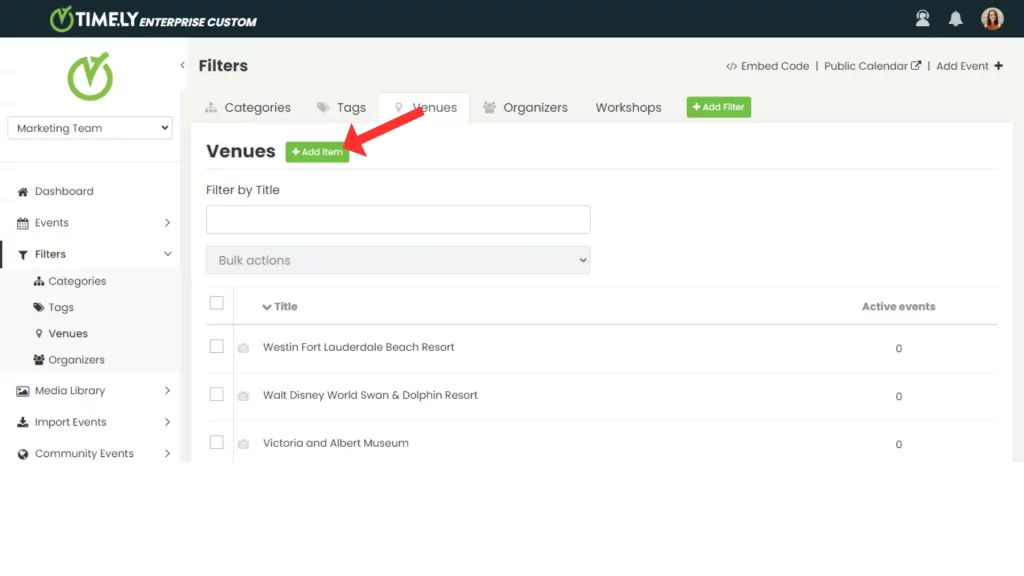The image size is (1024, 576).
Task: Click the Categories tab hierarchy icon
Action: (210, 107)
